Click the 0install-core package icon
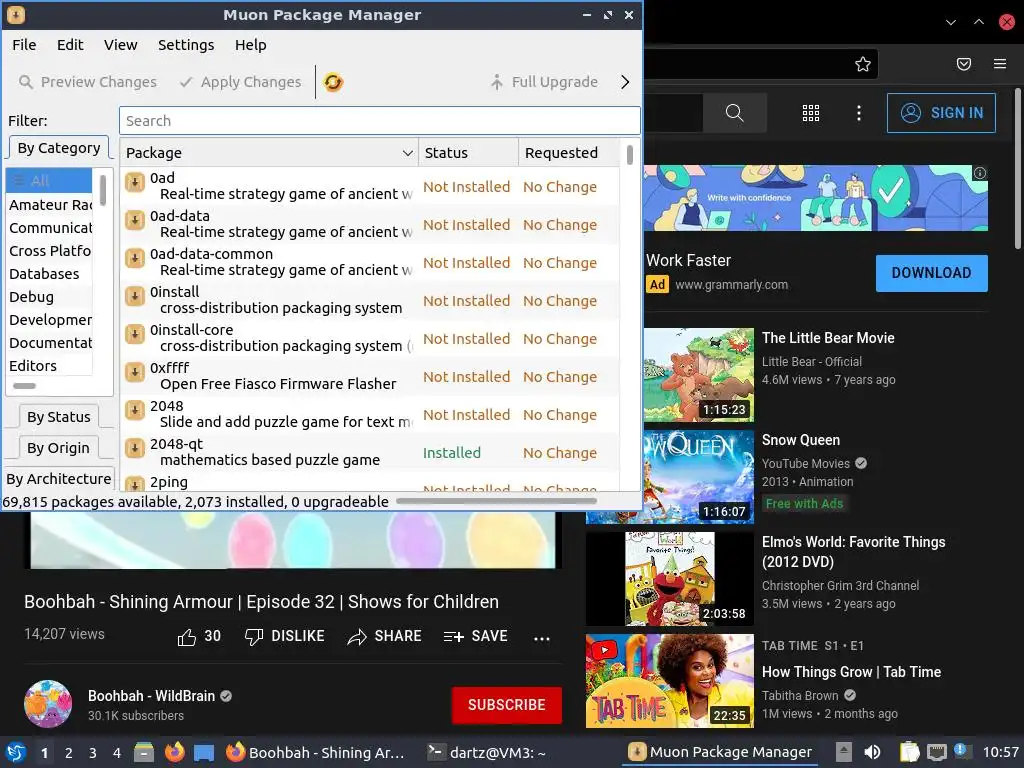This screenshot has height=768, width=1024. [135, 334]
